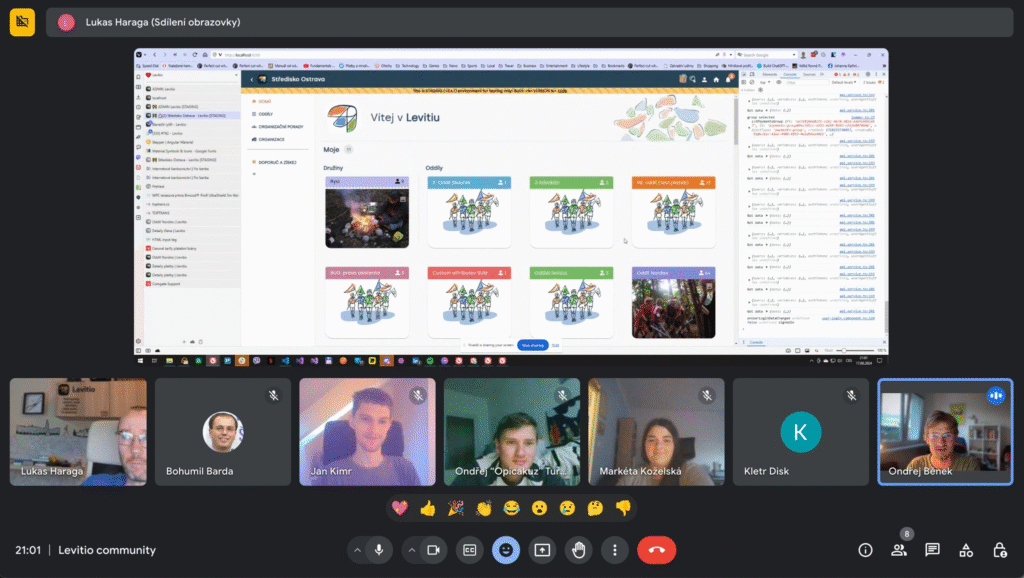This screenshot has height=578, width=1024.
Task: Raise your hand in the meeting
Action: tap(579, 550)
